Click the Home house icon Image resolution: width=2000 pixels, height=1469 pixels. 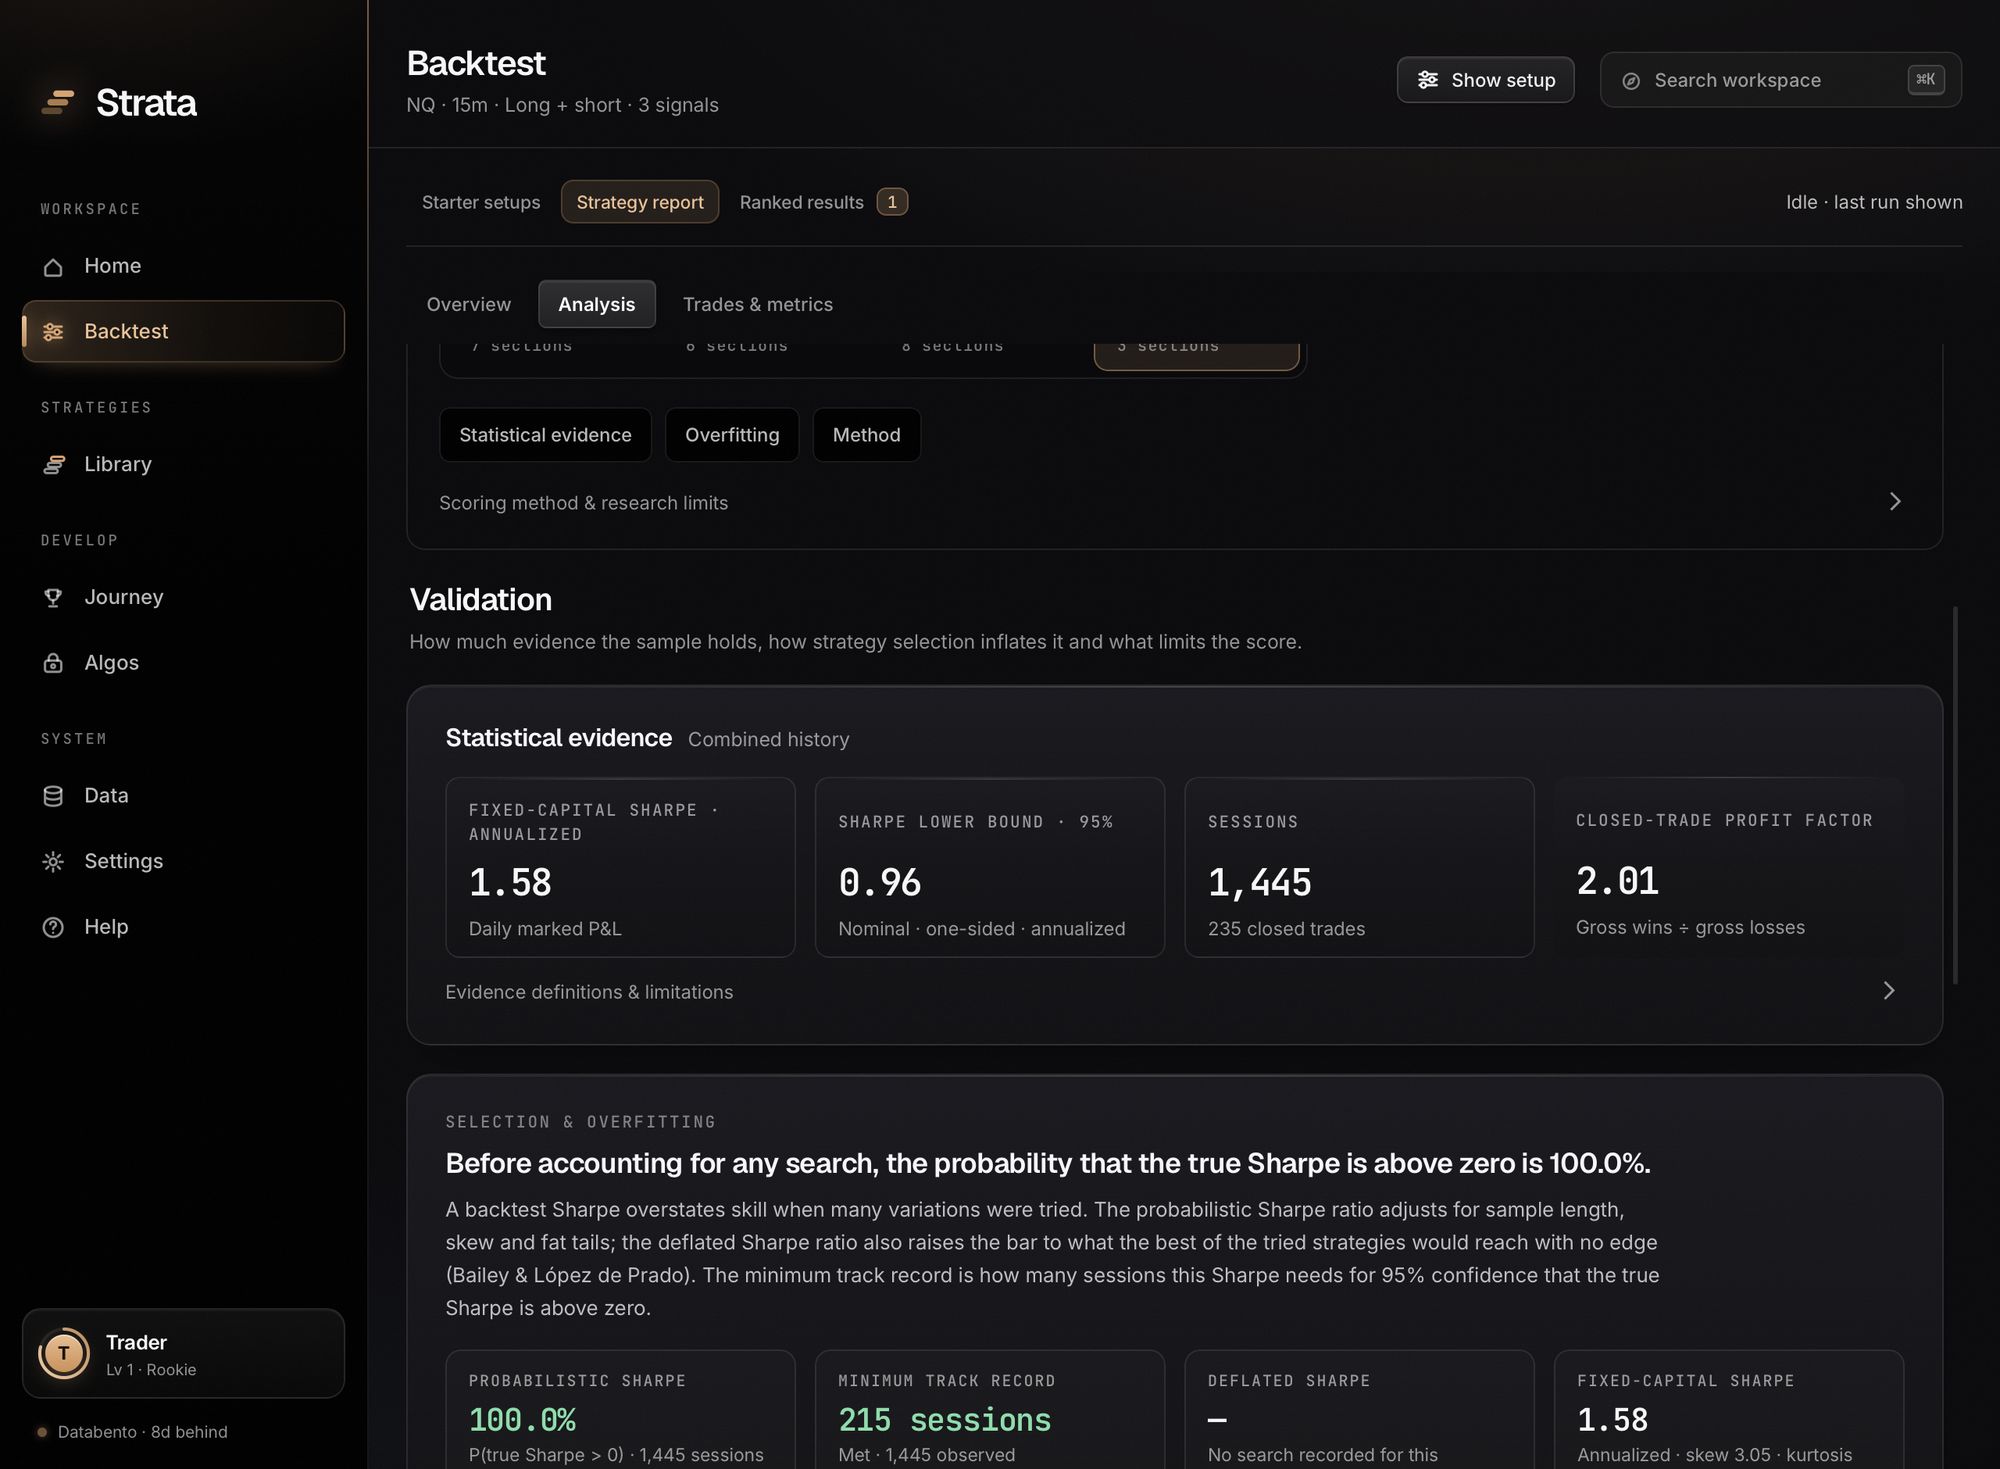[53, 266]
